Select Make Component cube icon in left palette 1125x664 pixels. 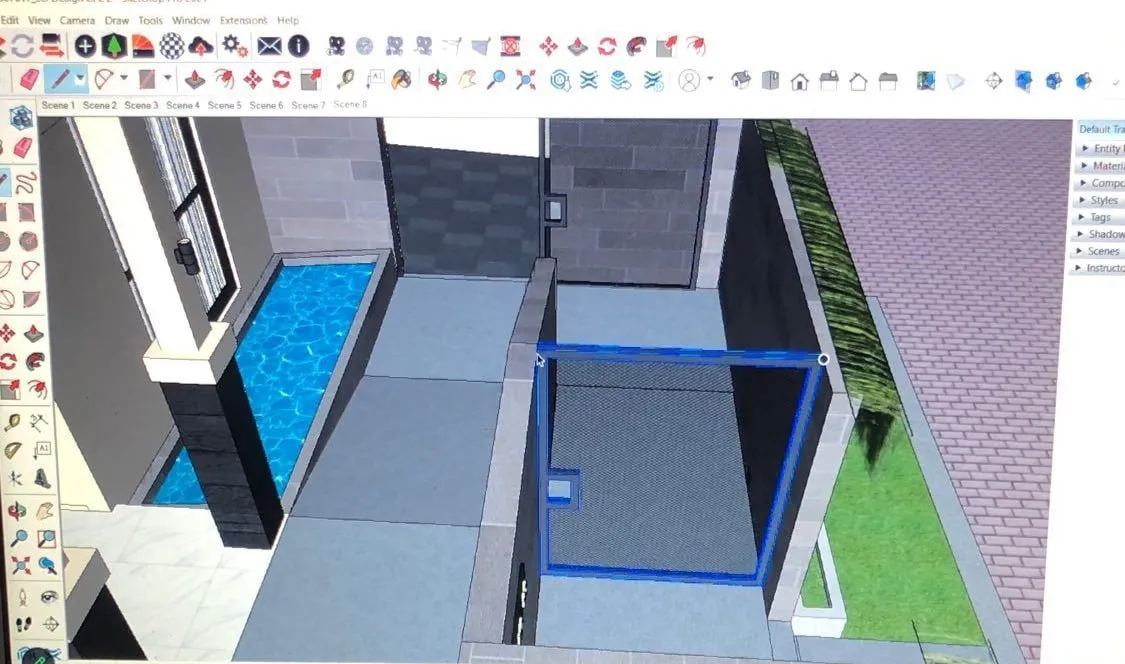21,117
